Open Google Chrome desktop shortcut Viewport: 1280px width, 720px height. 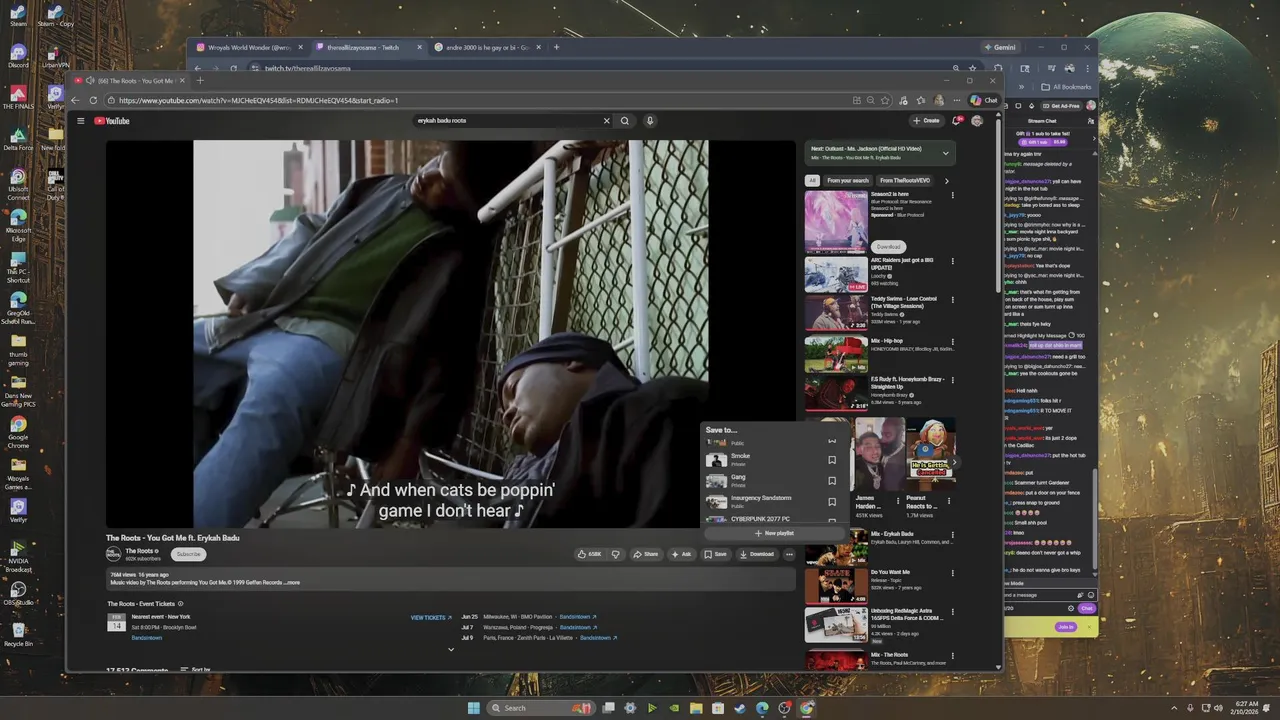coord(18,433)
